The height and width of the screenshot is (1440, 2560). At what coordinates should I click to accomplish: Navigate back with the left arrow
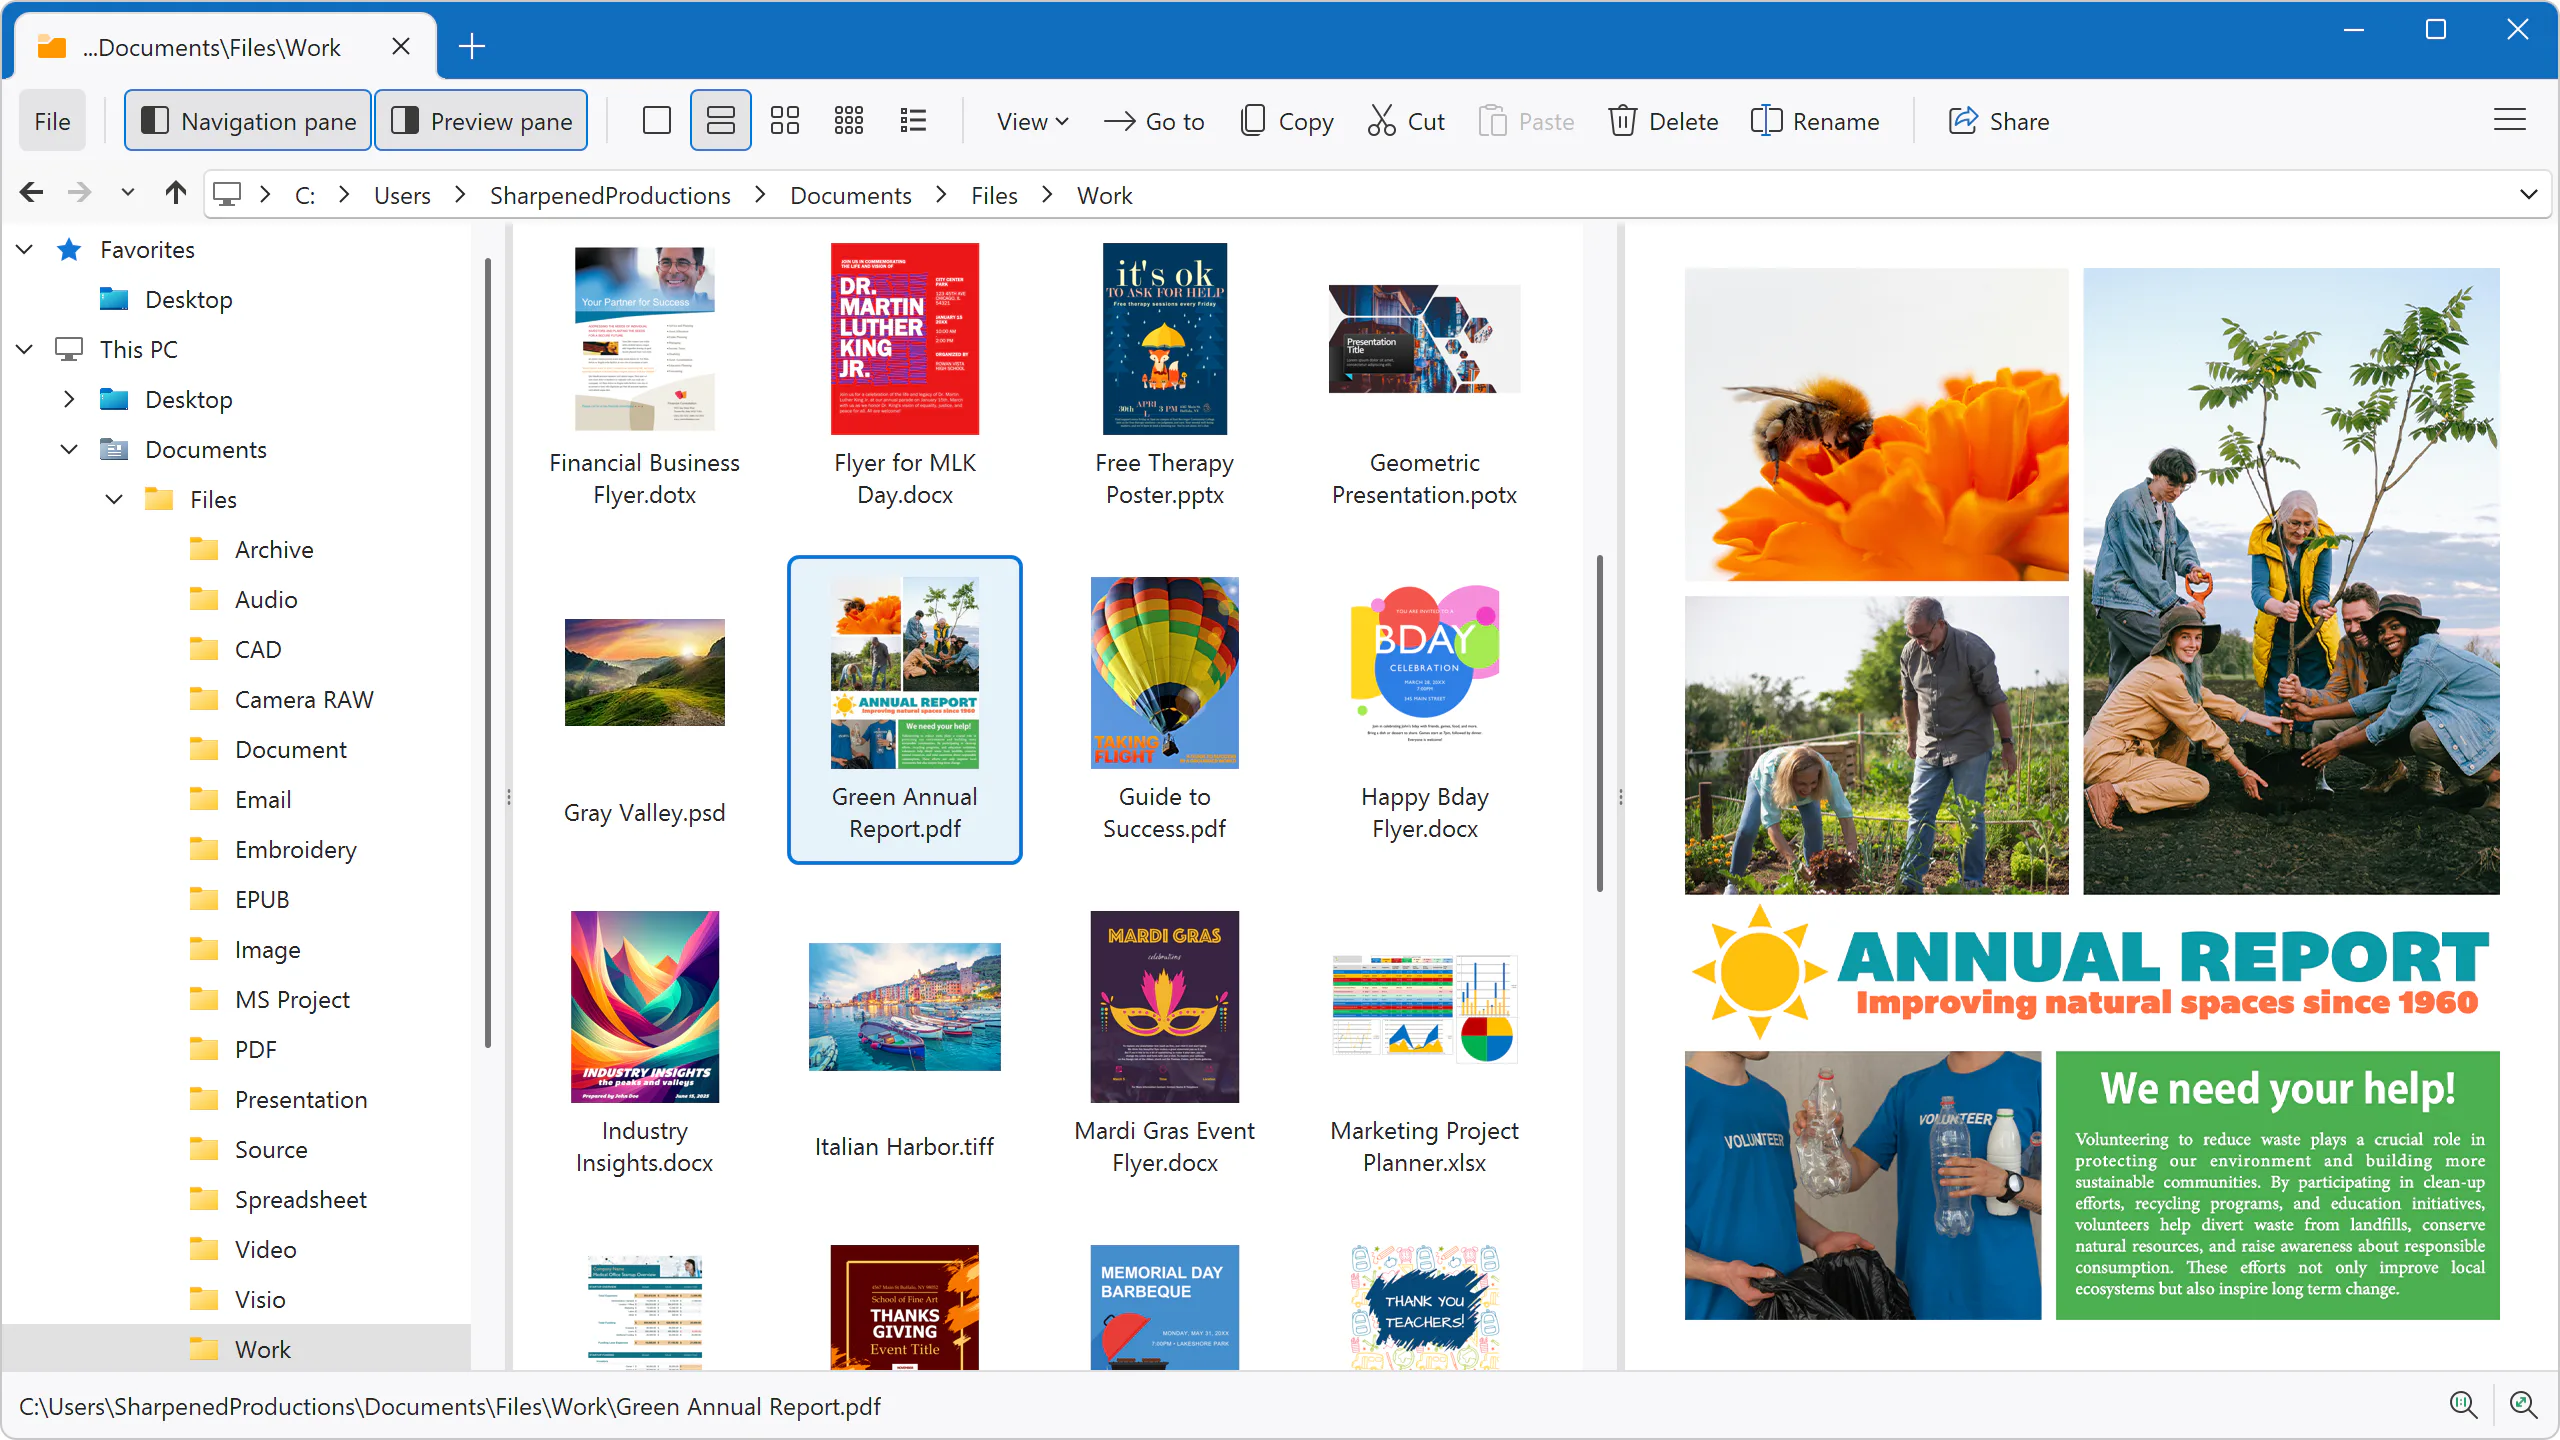point(32,192)
